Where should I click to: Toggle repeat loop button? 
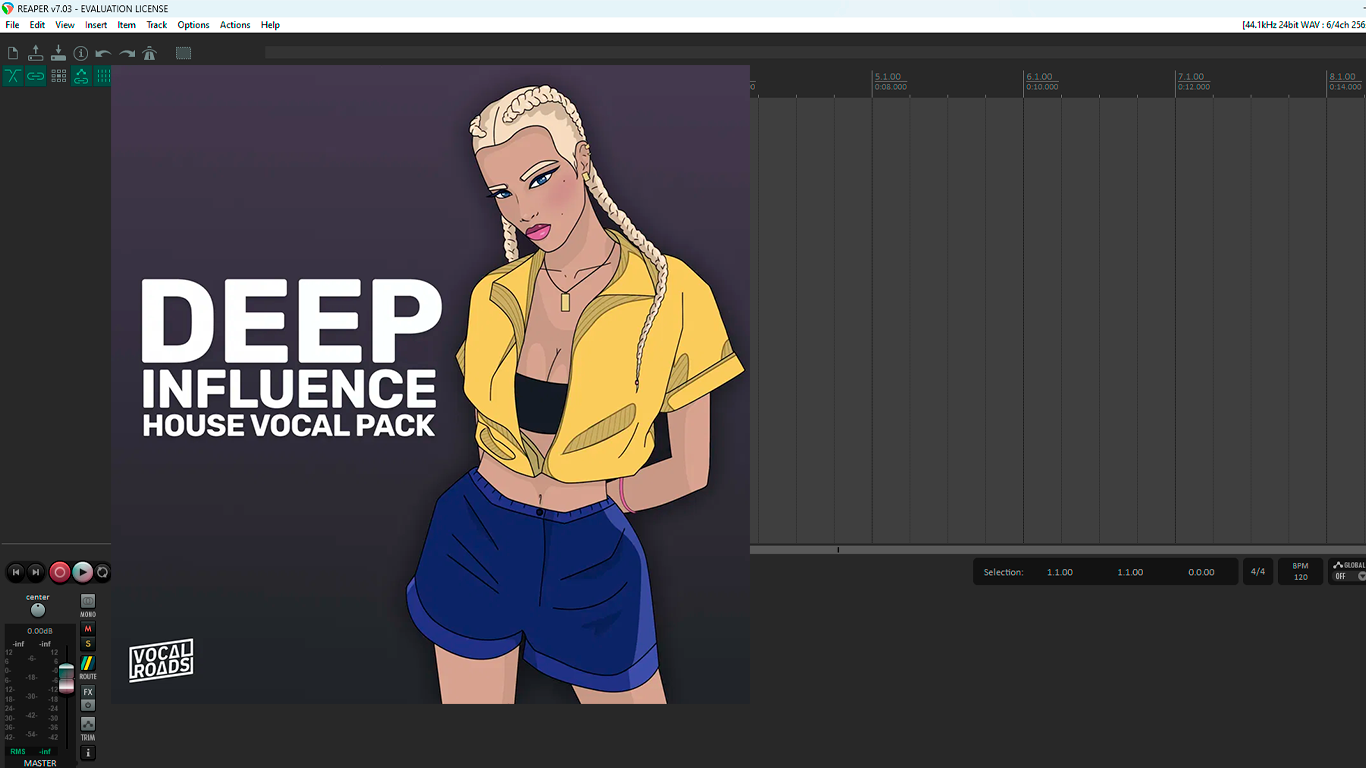tap(102, 572)
